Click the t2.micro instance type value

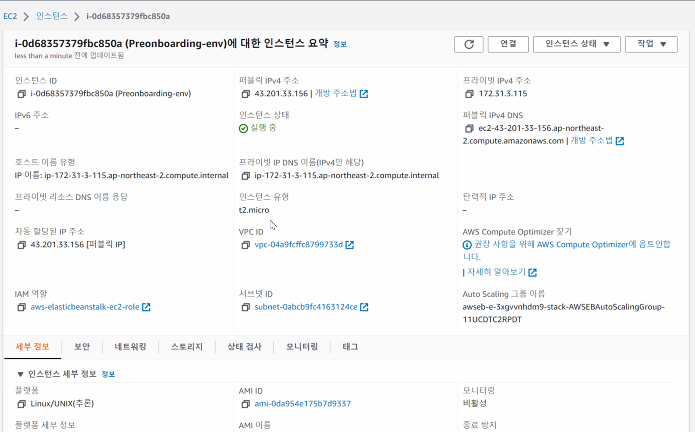coord(254,210)
